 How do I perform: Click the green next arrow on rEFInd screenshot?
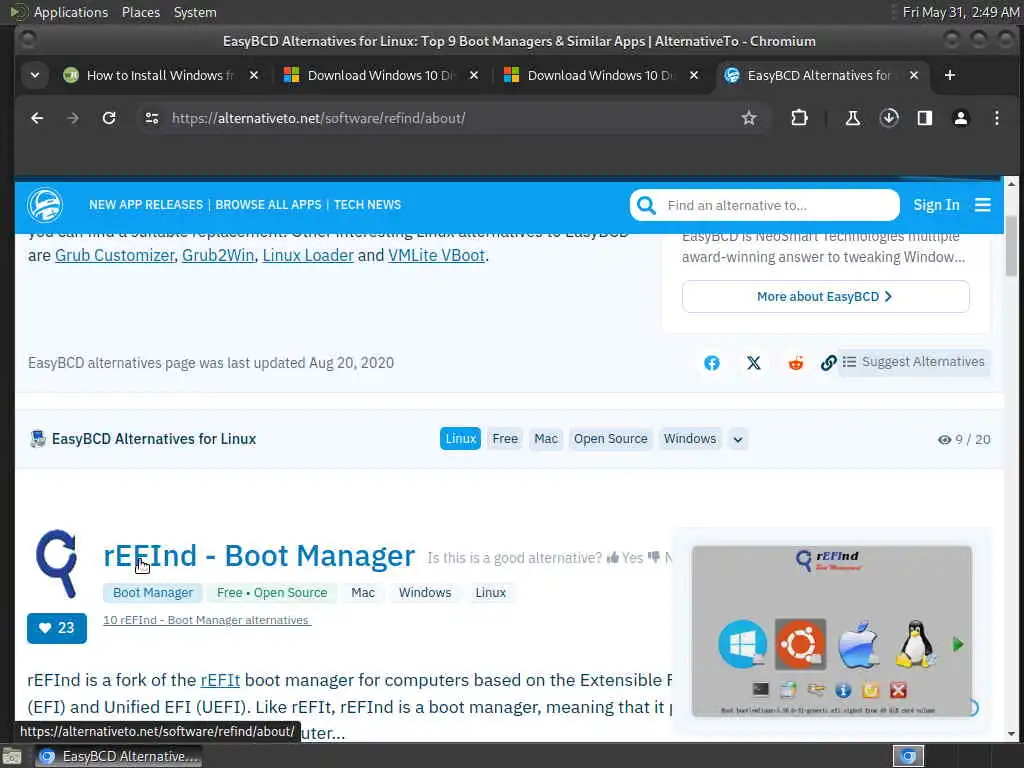coord(958,645)
